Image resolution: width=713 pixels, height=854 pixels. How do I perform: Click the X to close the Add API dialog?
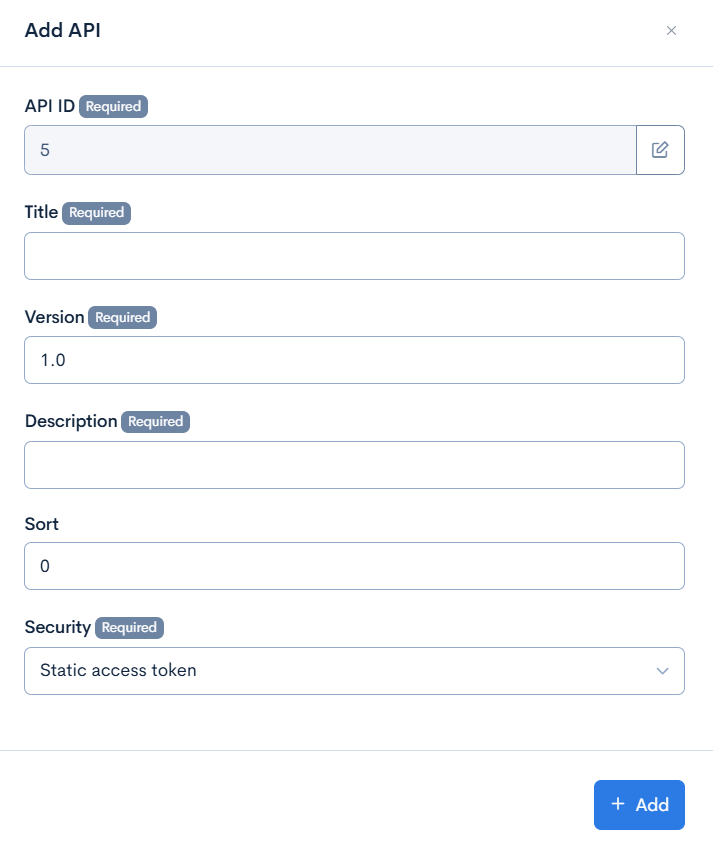click(671, 31)
